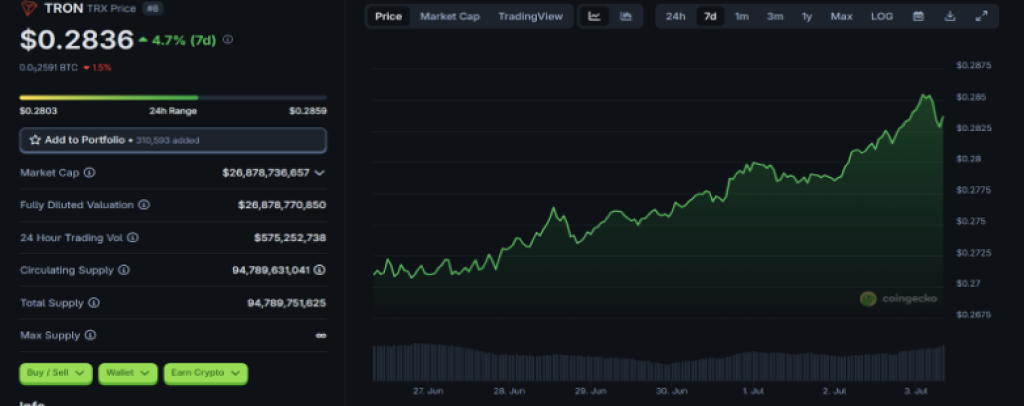
Task: Switch to candlestick chart view icon
Action: [626, 16]
